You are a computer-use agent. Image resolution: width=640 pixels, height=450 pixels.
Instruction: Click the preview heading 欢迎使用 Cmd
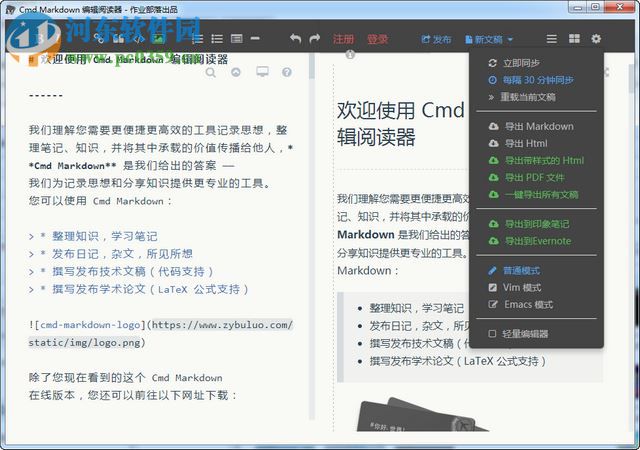(401, 110)
